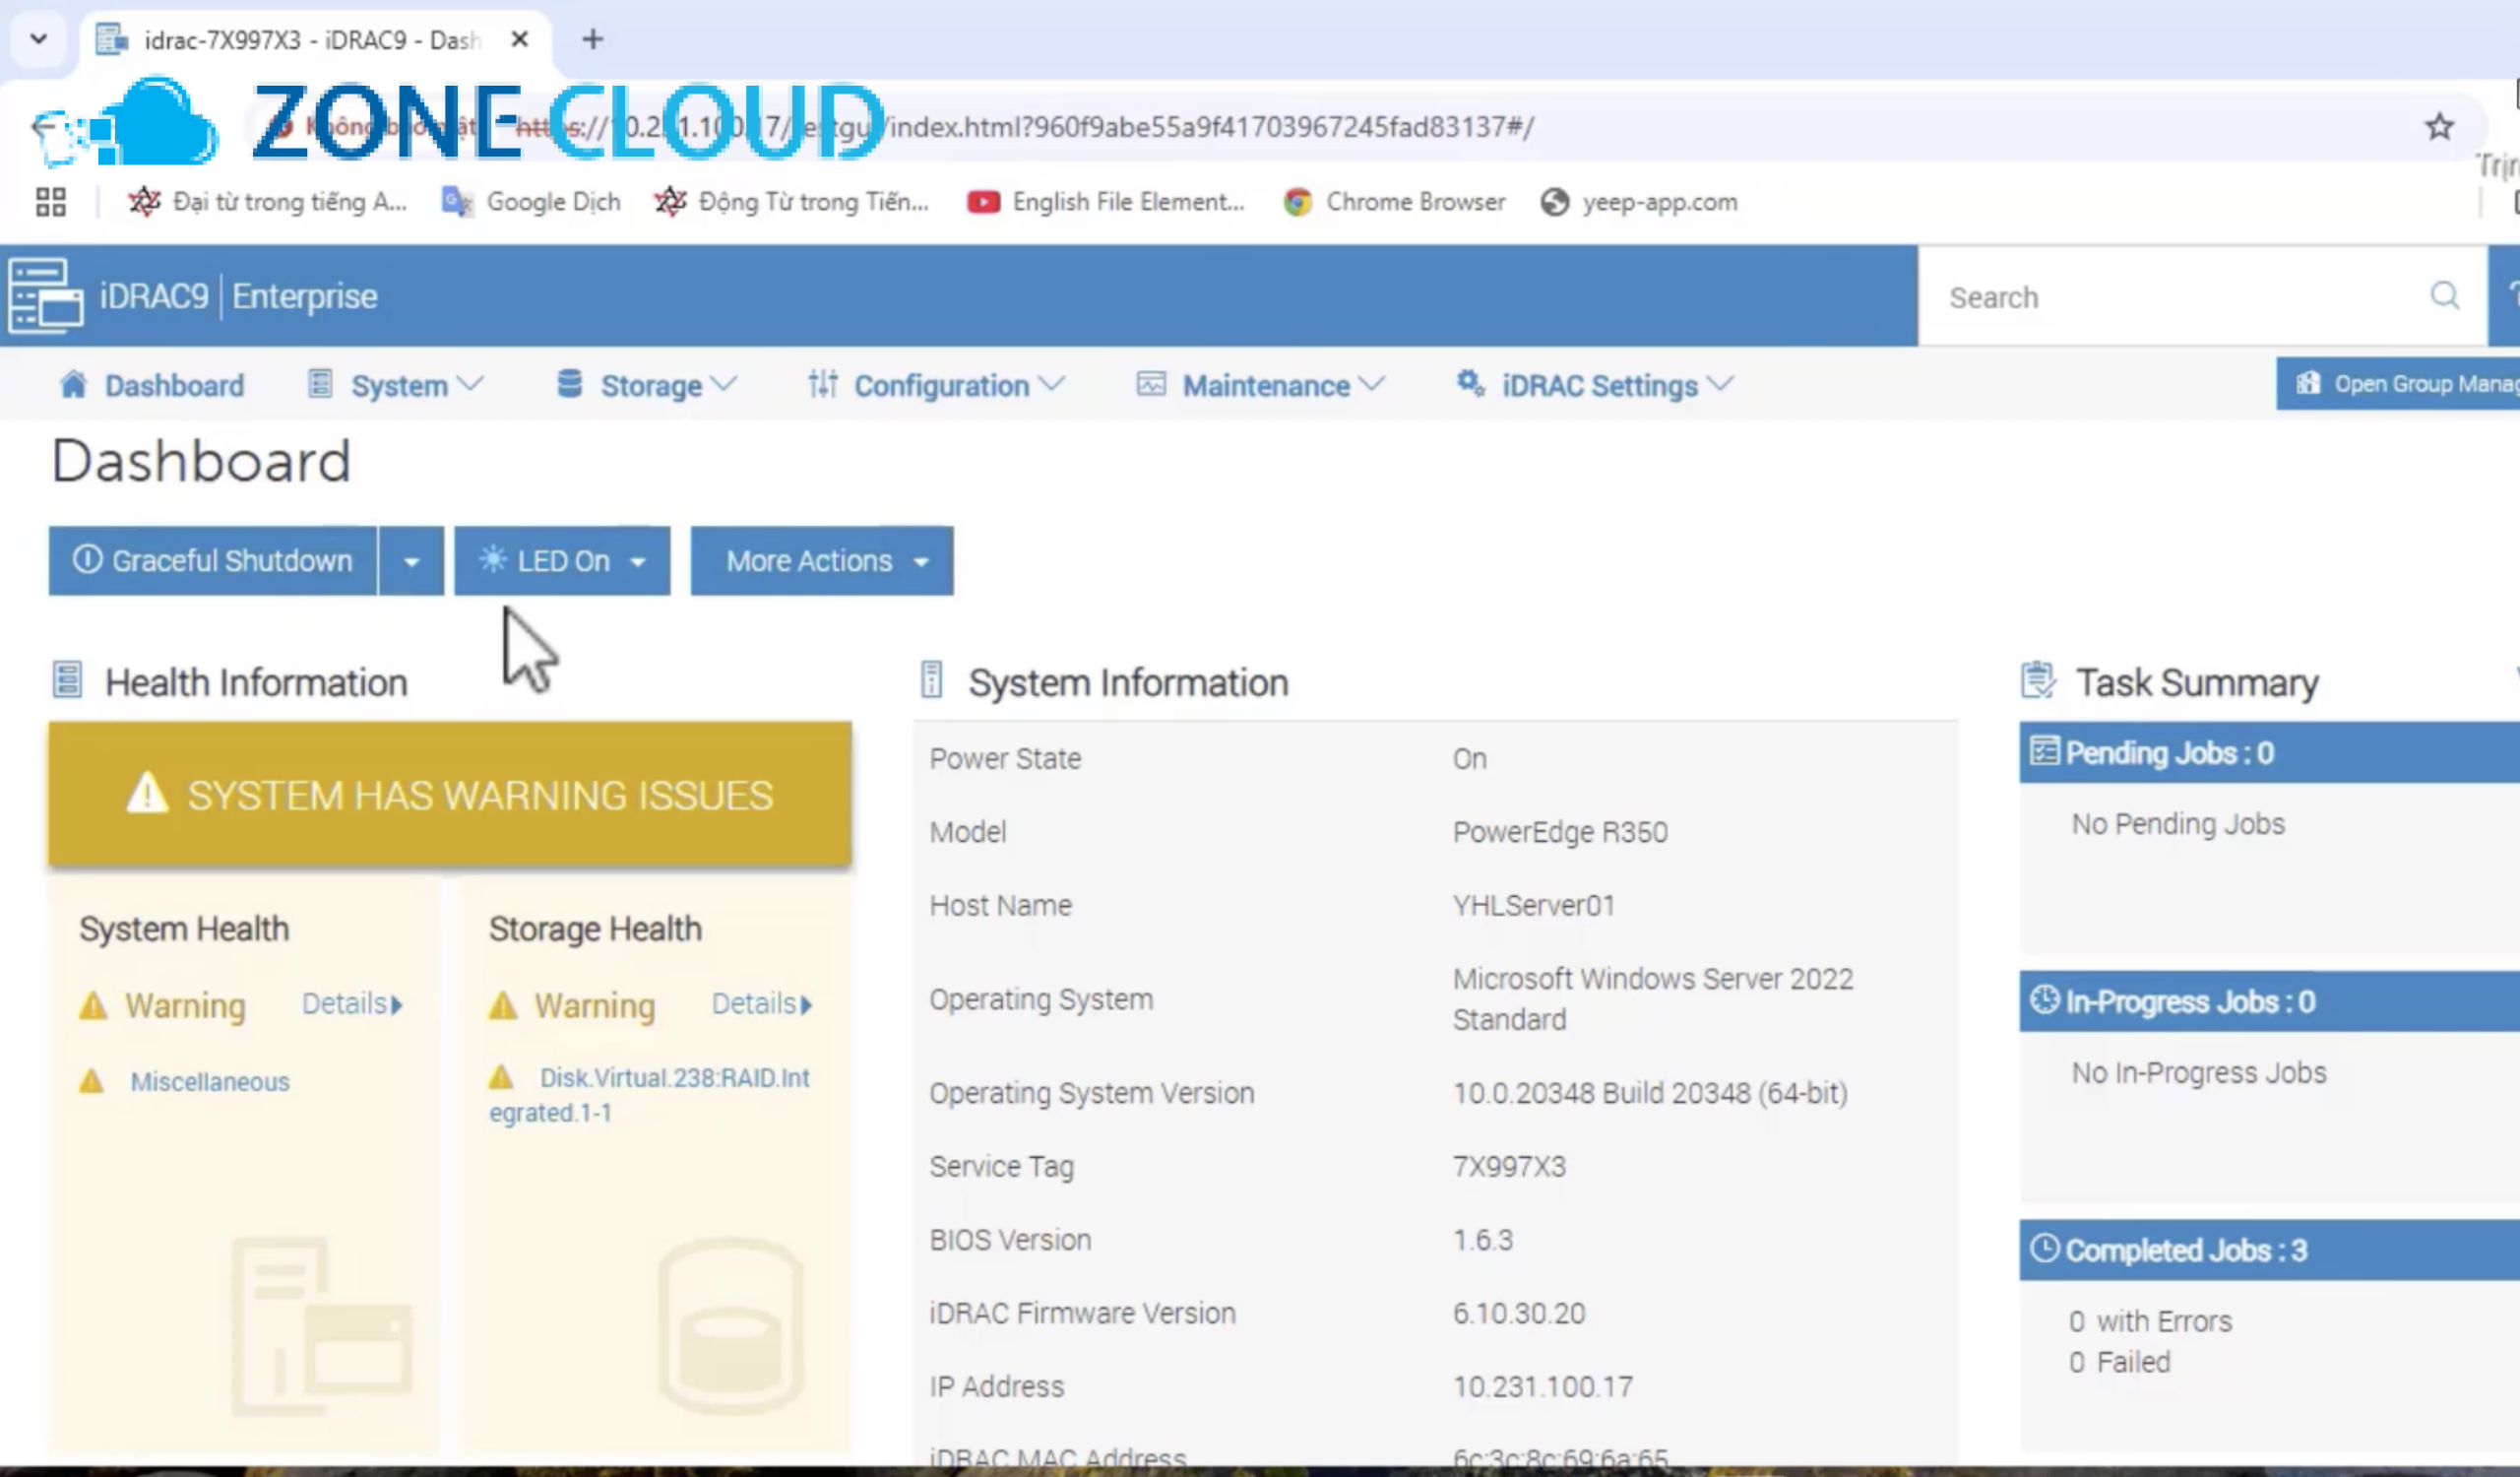Click the BIOS Version value 1.6.3
The image size is (2520, 1477).
coord(1482,1239)
